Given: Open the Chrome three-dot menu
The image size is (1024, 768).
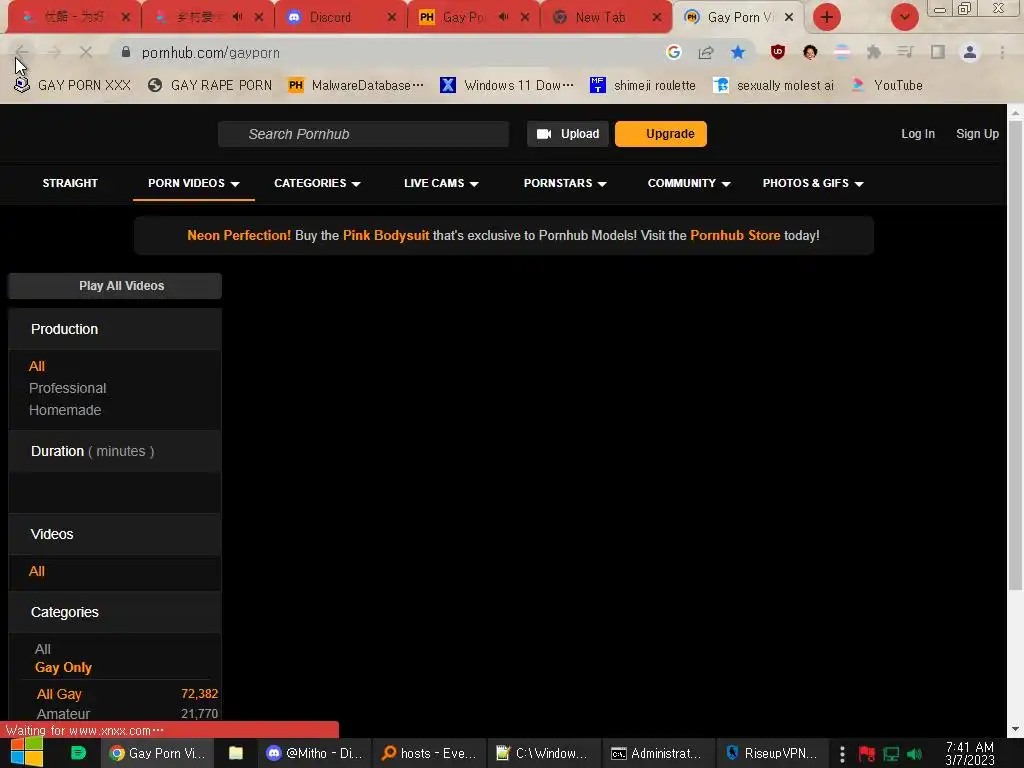Looking at the screenshot, I should 1002,52.
